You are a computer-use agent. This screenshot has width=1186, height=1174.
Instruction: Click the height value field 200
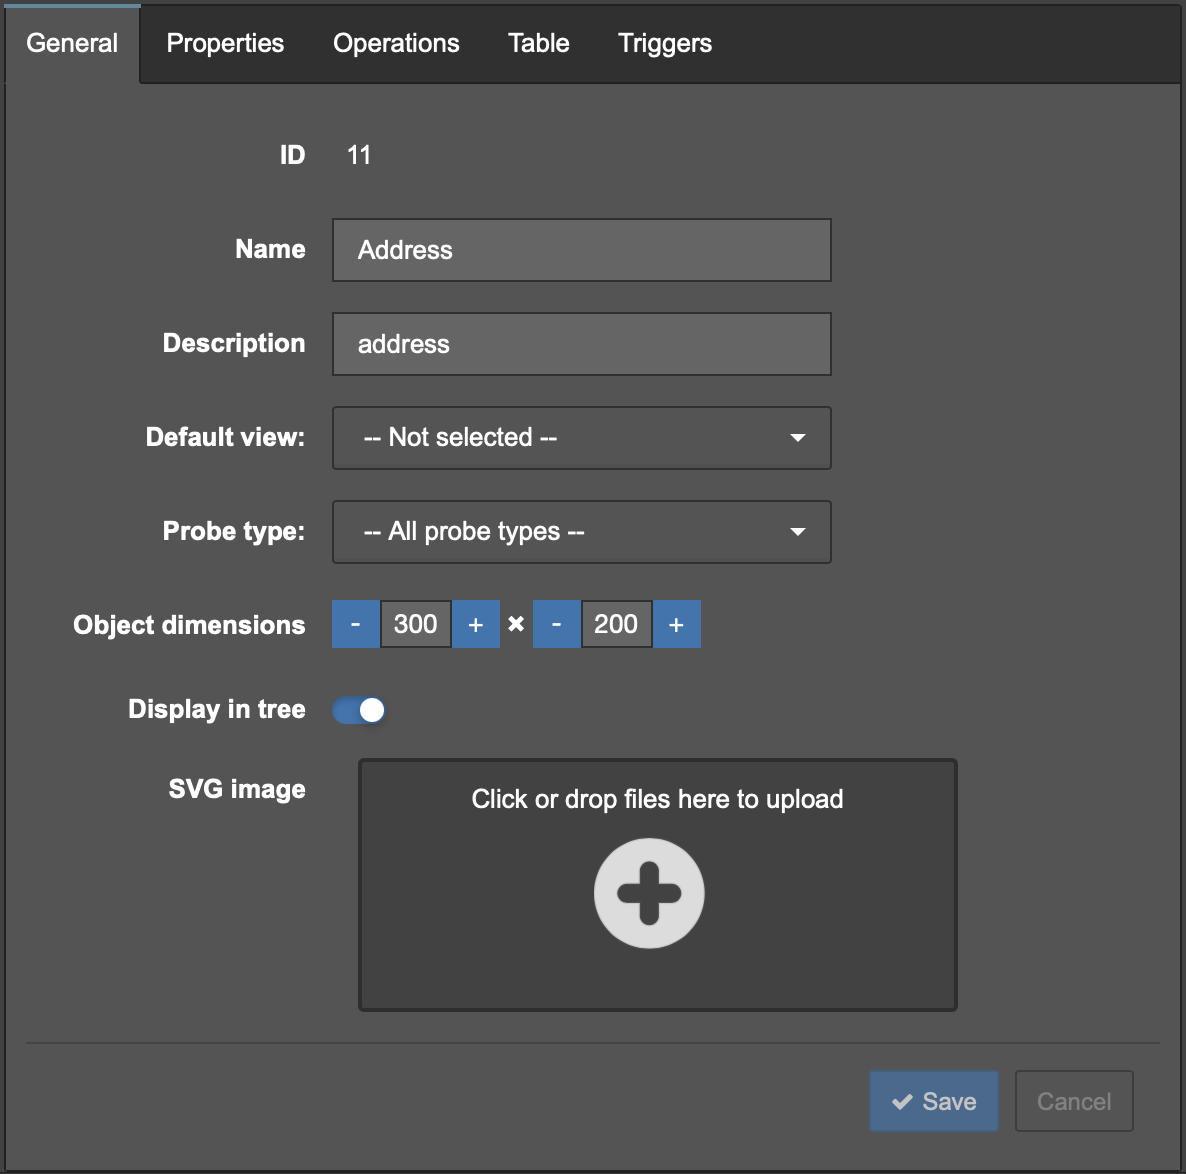tap(616, 624)
